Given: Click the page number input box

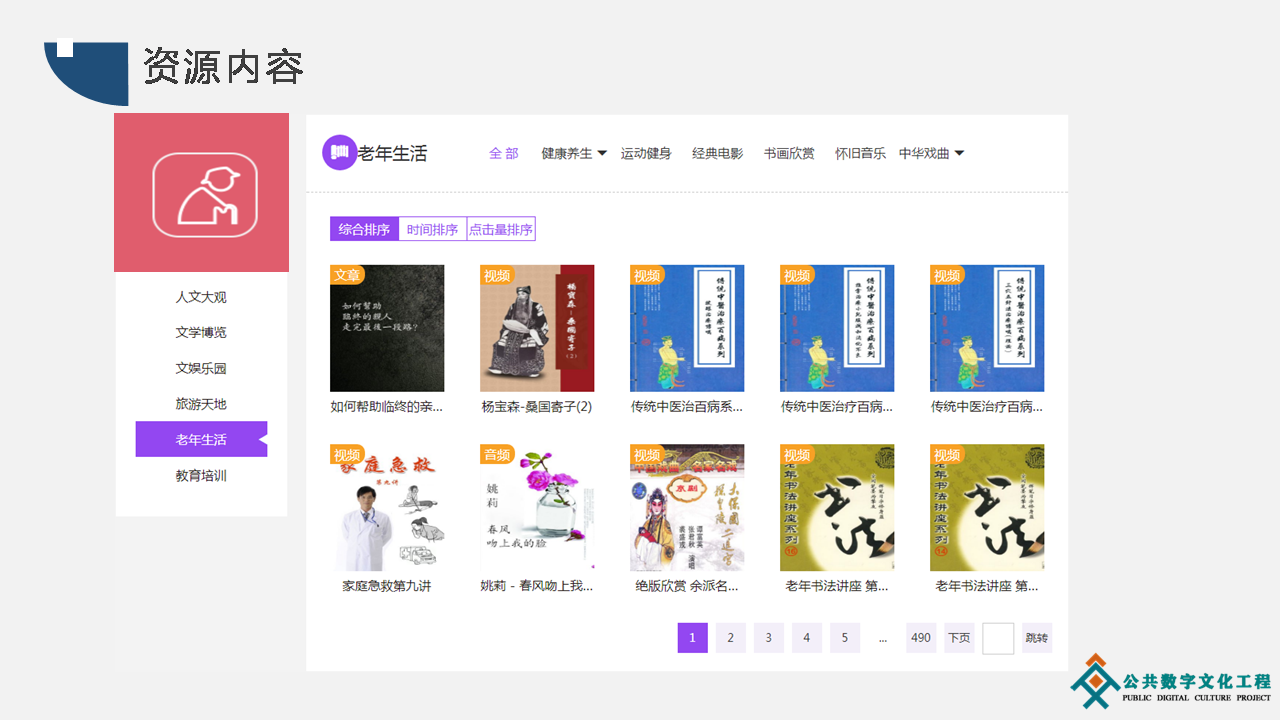Looking at the screenshot, I should coord(998,638).
